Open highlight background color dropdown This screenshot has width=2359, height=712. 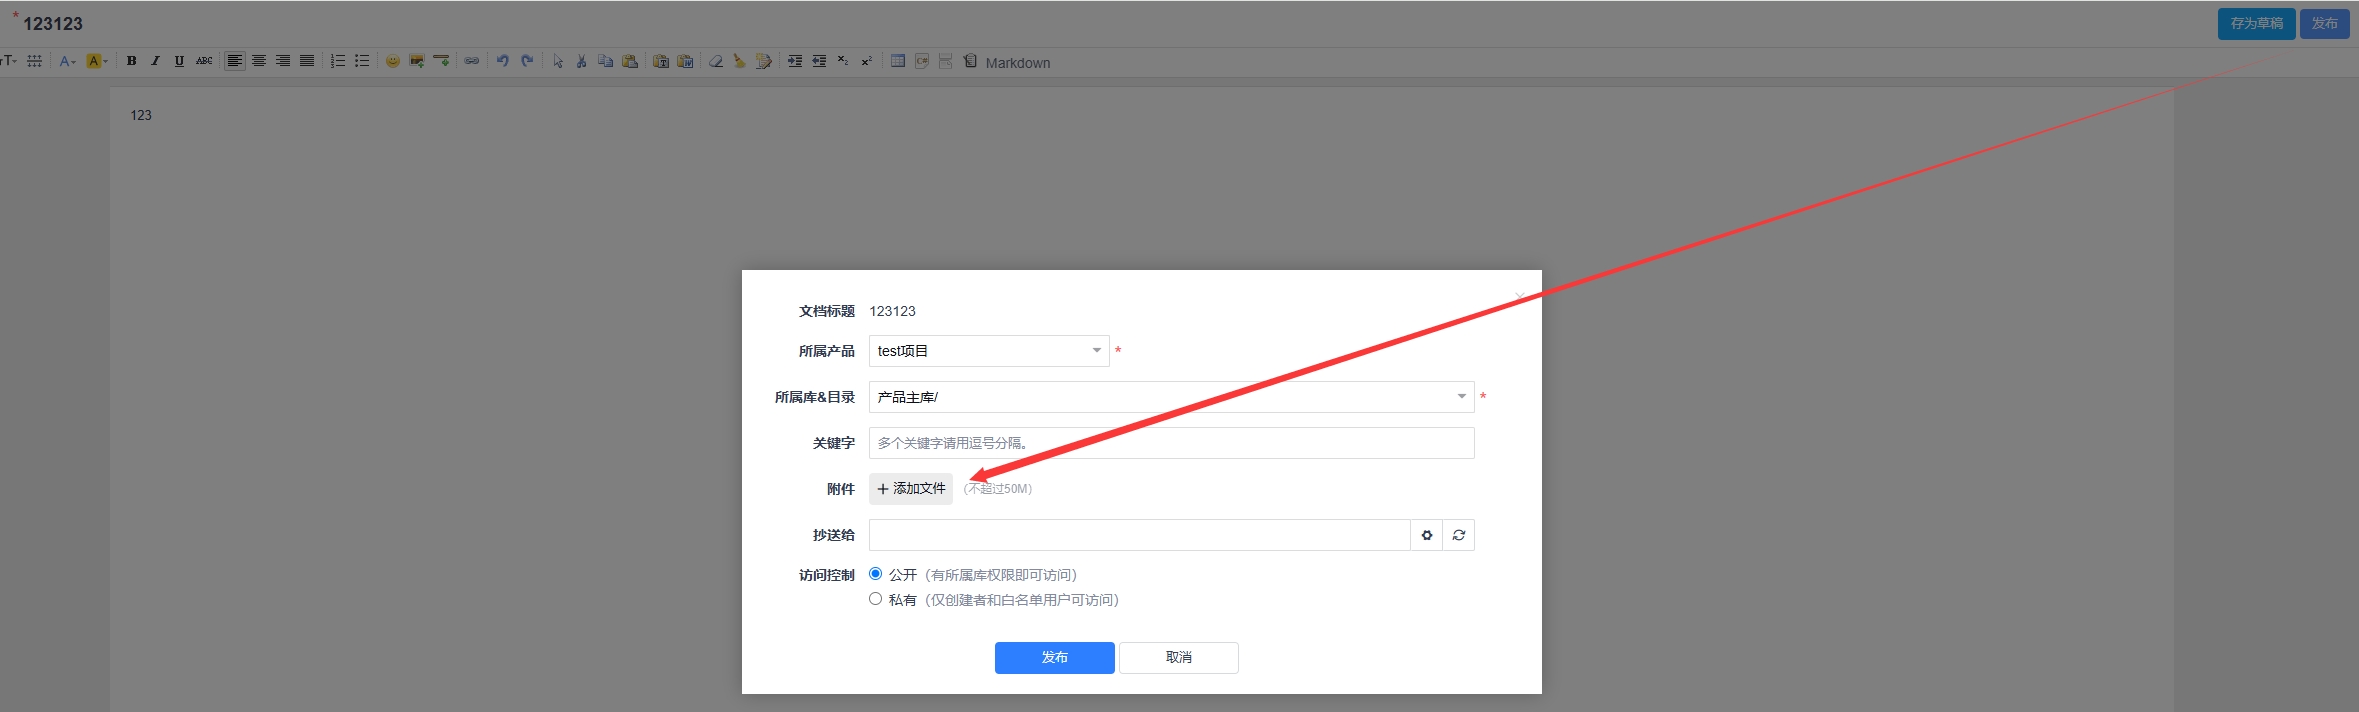pos(97,61)
